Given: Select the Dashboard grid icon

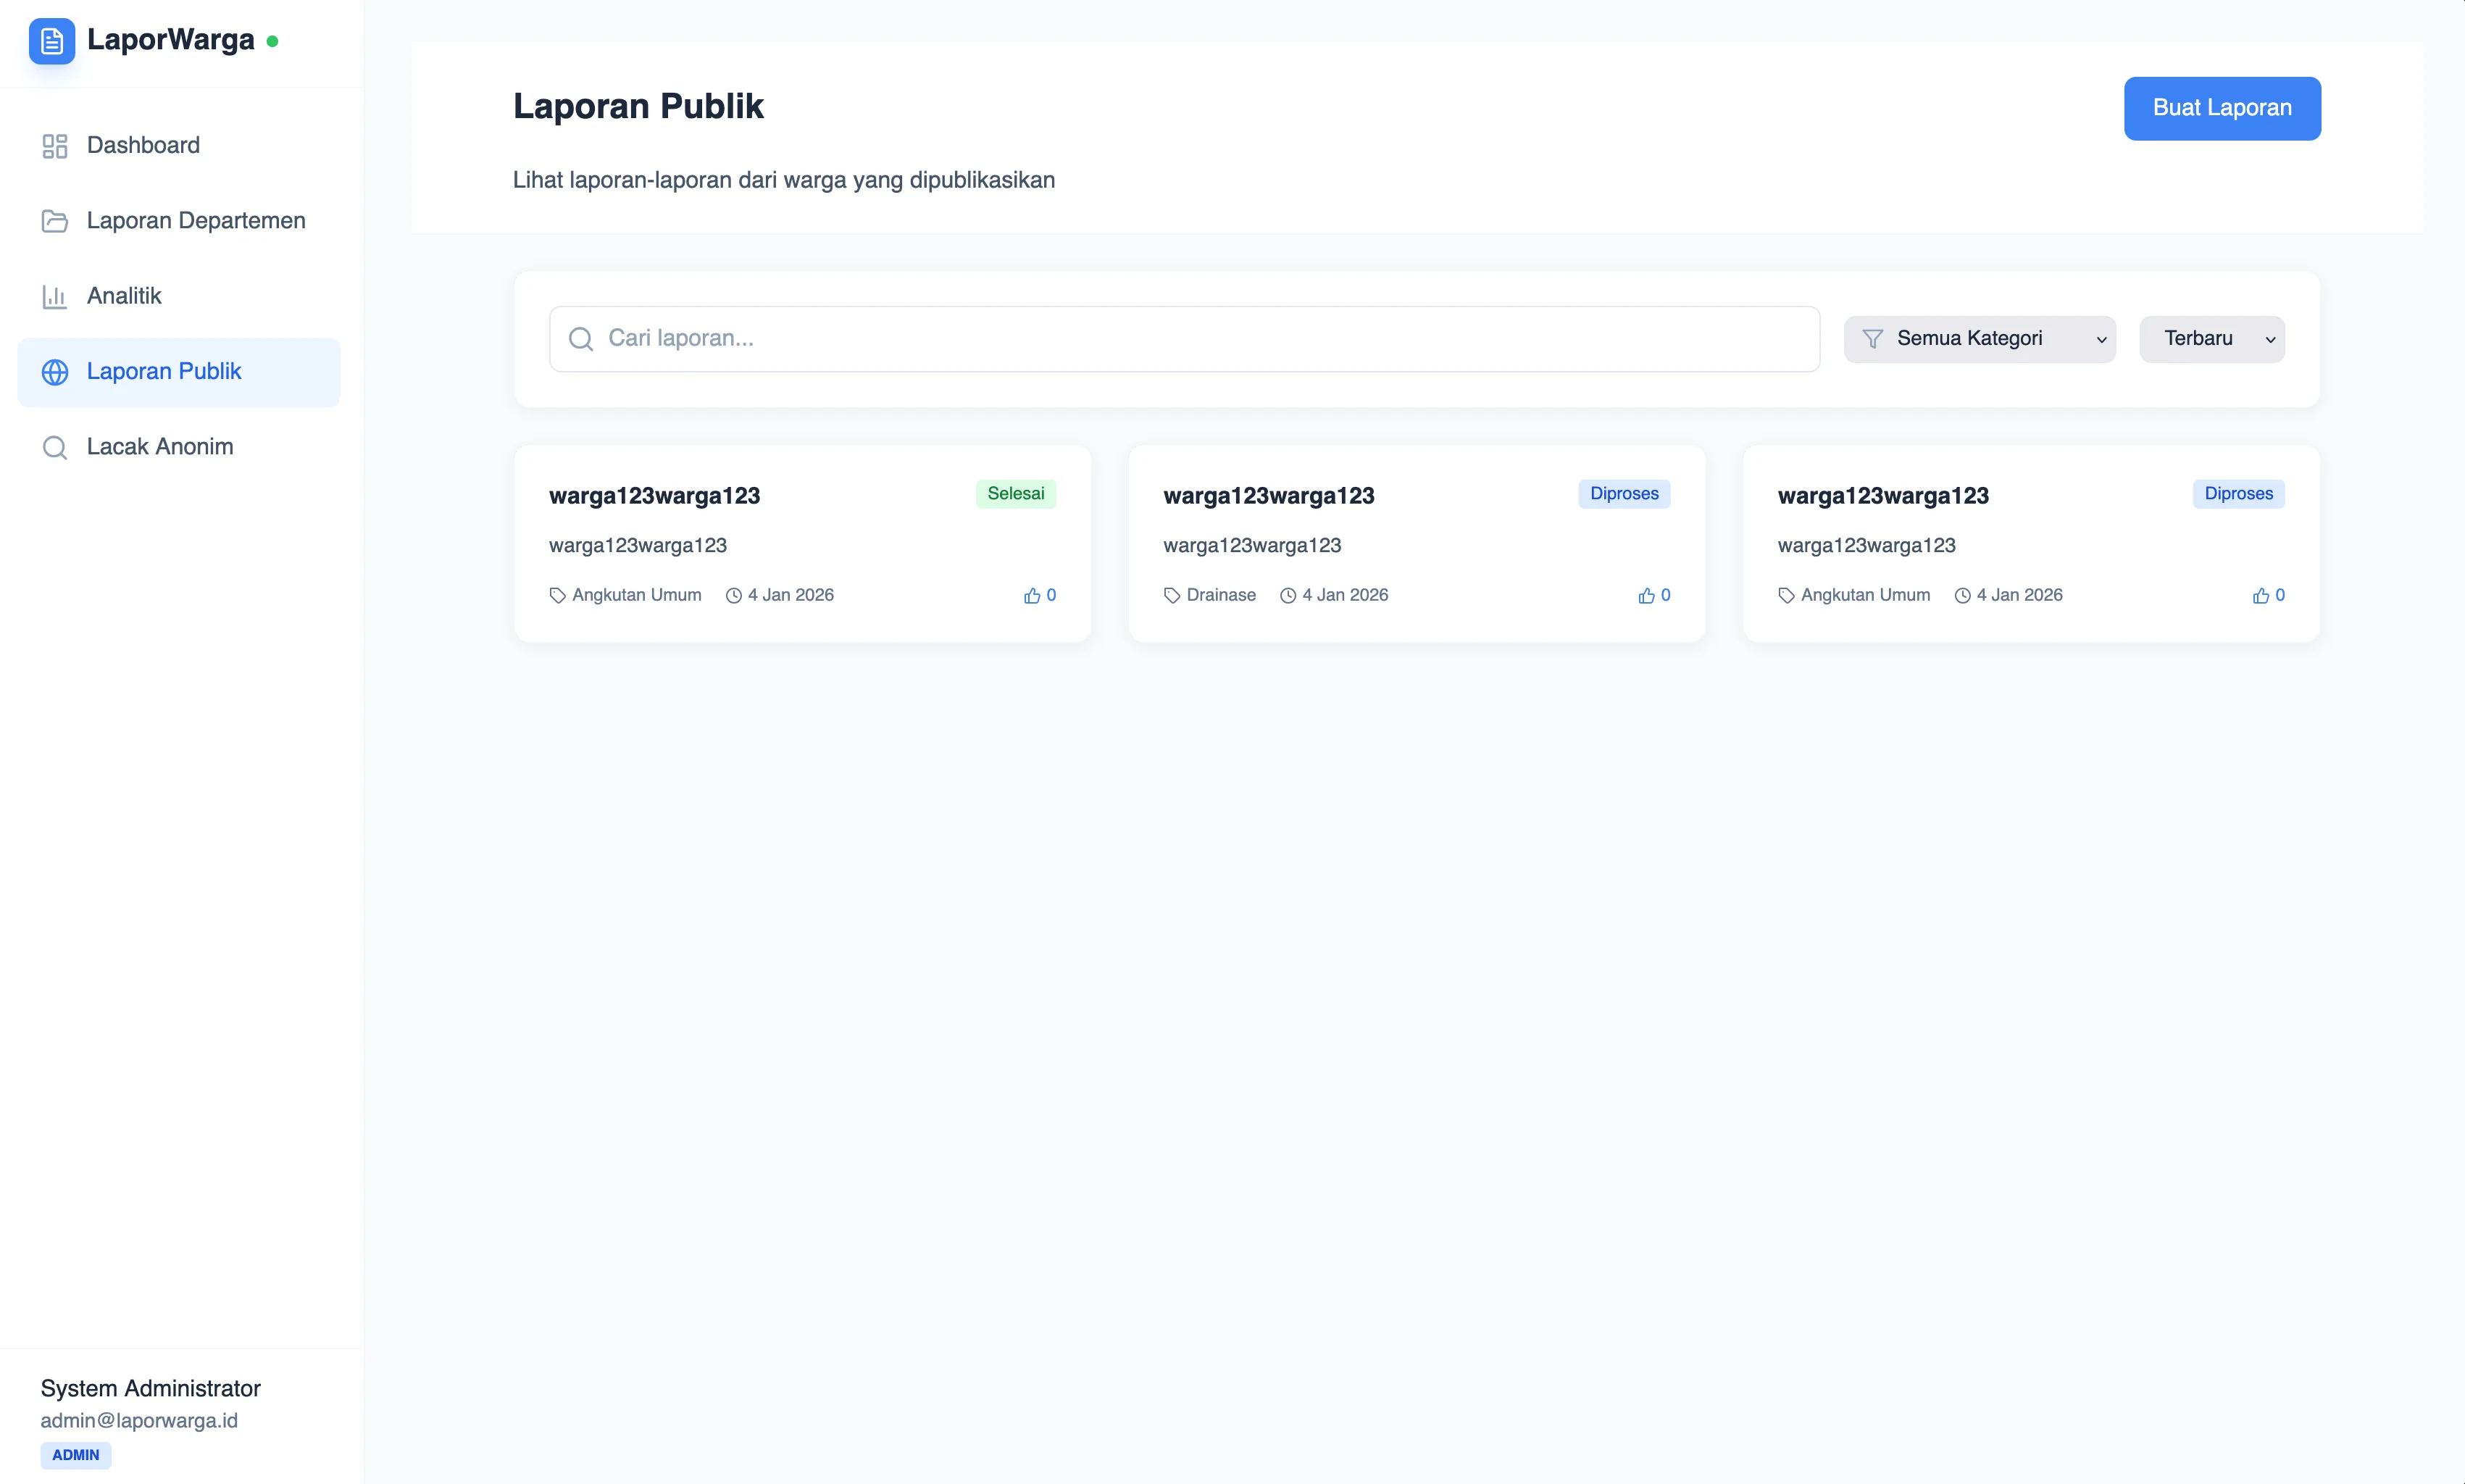Looking at the screenshot, I should point(54,145).
